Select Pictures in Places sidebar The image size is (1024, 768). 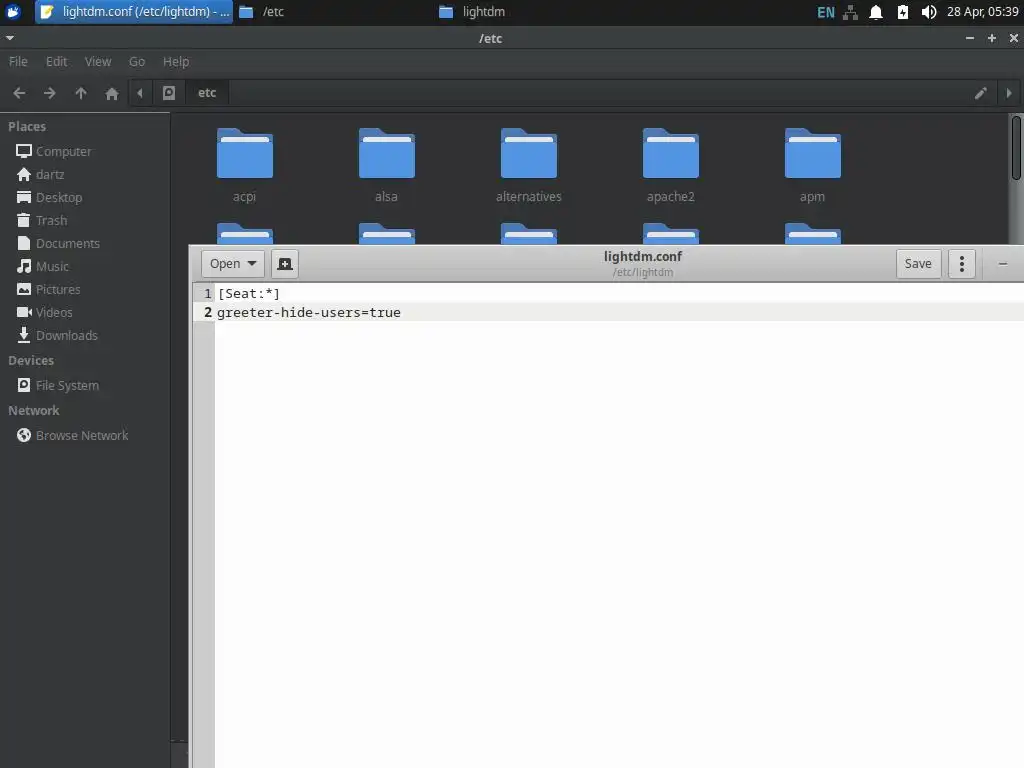(48, 289)
